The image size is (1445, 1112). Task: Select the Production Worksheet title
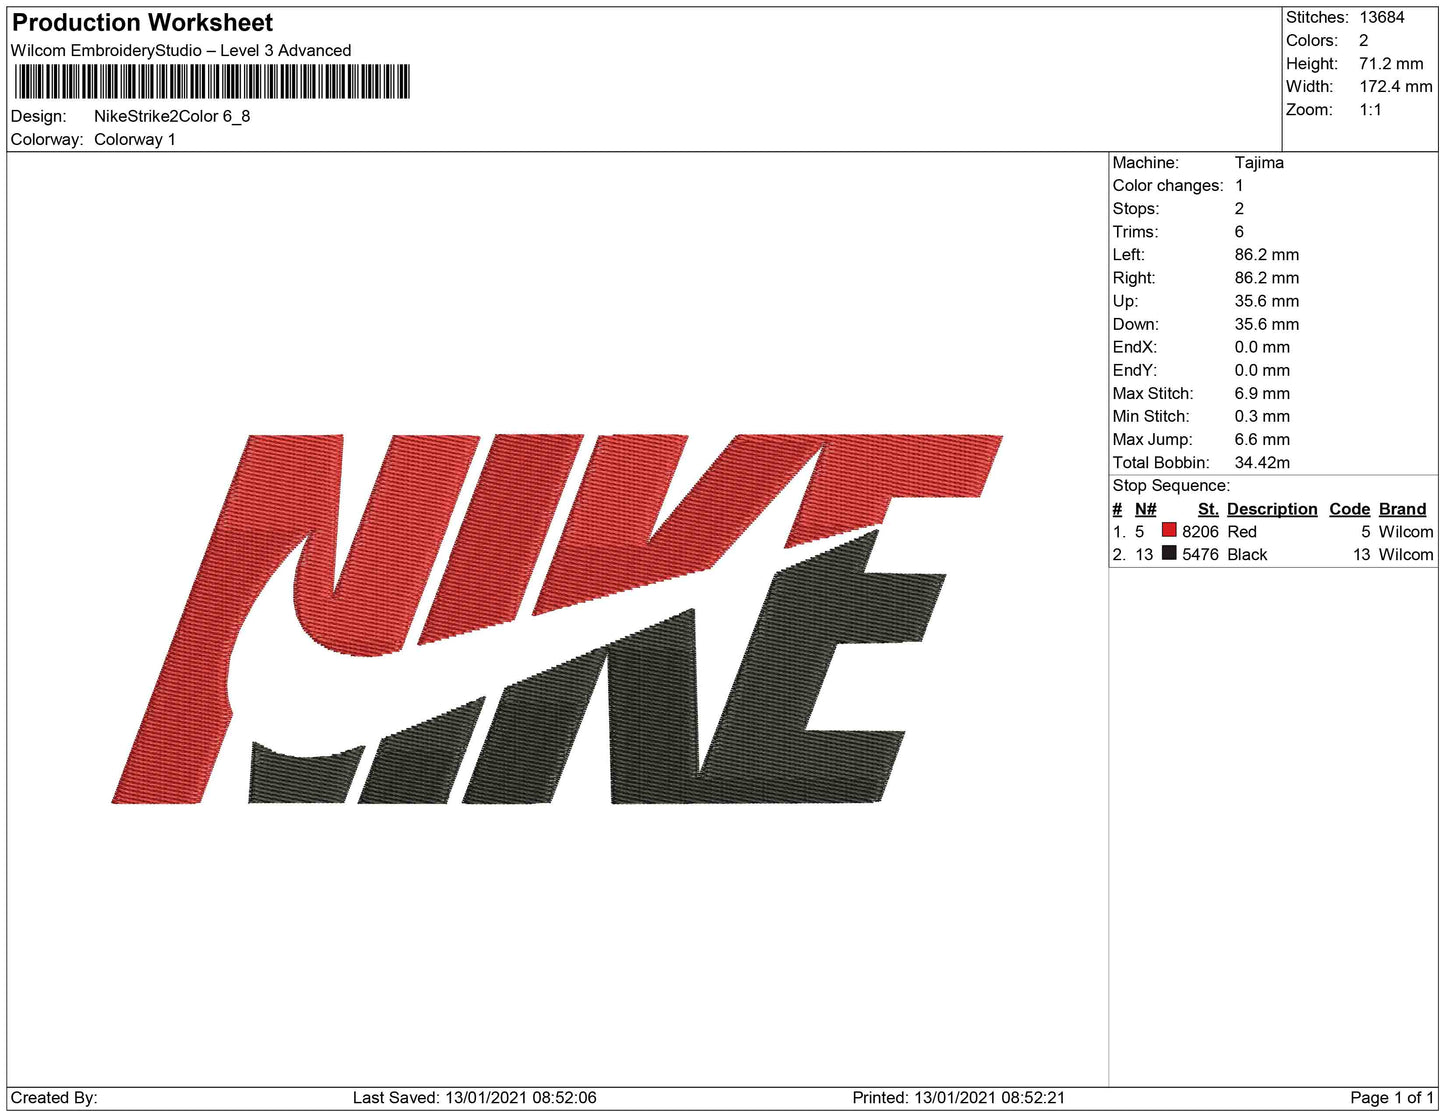pos(142,23)
